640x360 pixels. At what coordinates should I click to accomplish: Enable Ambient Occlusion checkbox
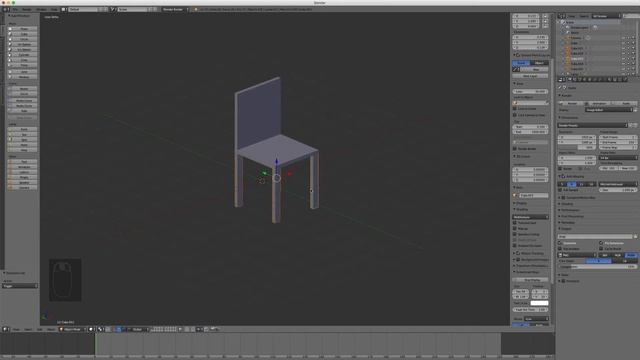pos(515,246)
